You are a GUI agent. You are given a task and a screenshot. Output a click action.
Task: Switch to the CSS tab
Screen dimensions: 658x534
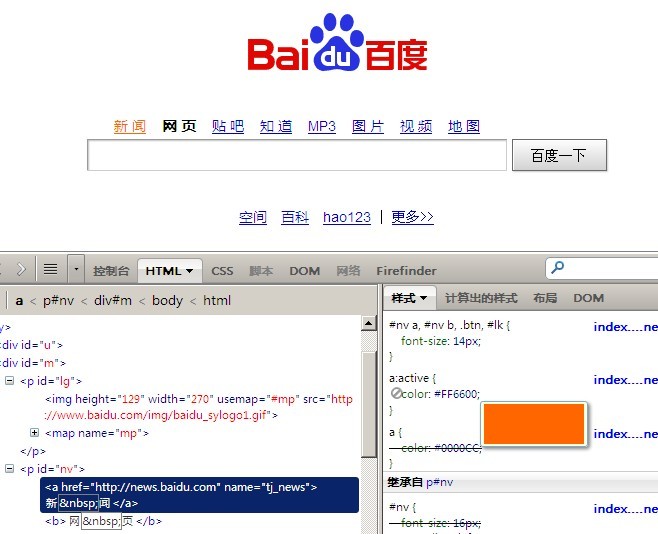click(x=222, y=271)
